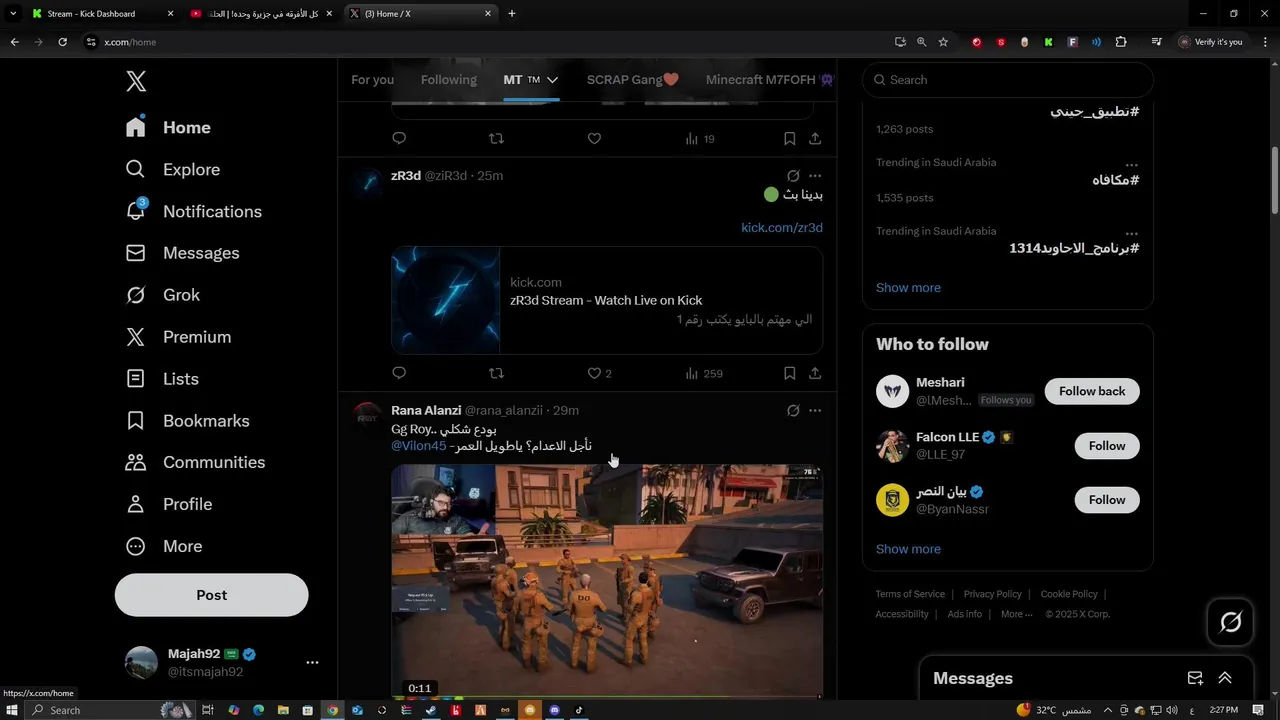1280x720 pixels.
Task: Switch to For you tab
Action: [x=372, y=80]
